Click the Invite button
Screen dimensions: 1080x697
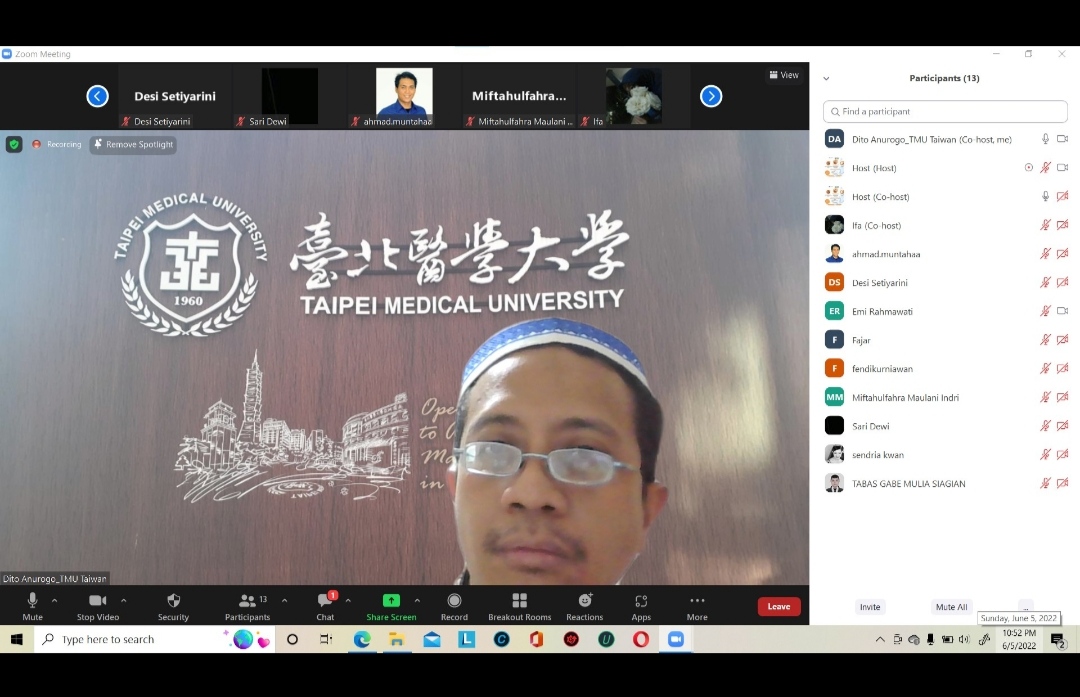(870, 607)
